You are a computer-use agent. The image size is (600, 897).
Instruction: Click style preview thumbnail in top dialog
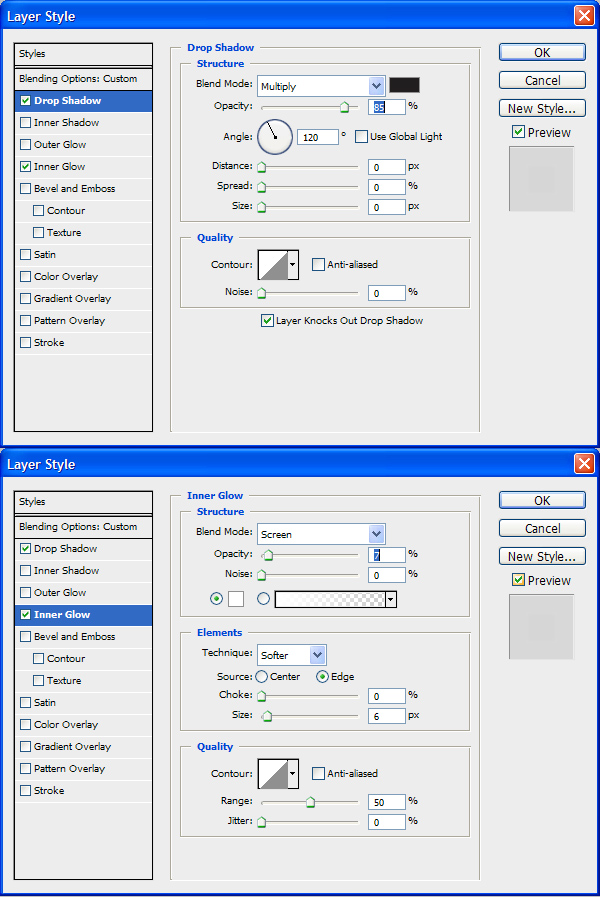tap(541, 178)
